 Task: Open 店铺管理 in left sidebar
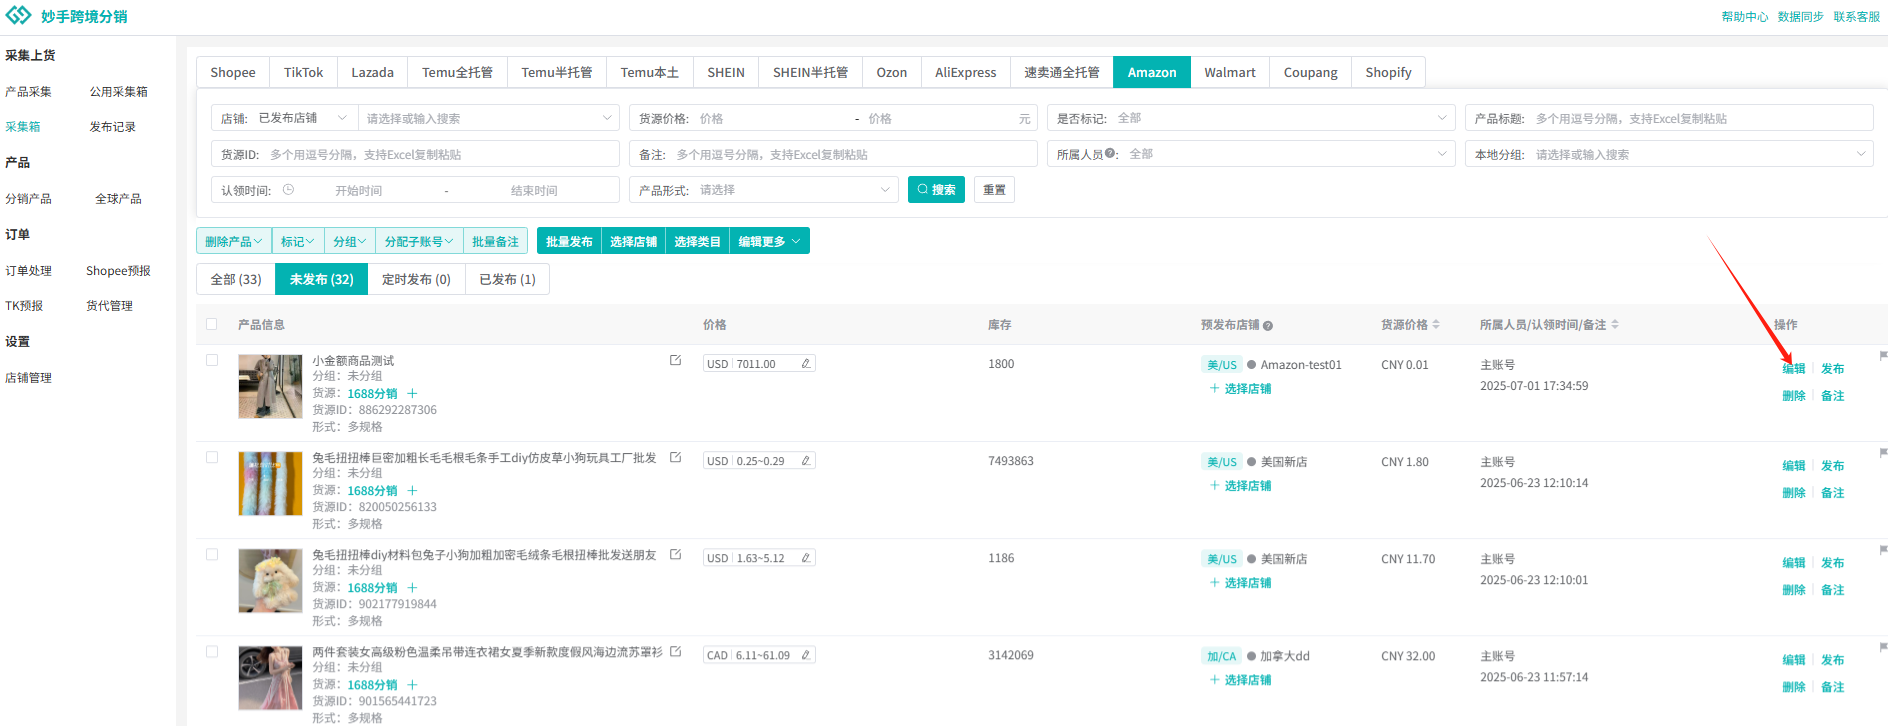click(x=28, y=378)
